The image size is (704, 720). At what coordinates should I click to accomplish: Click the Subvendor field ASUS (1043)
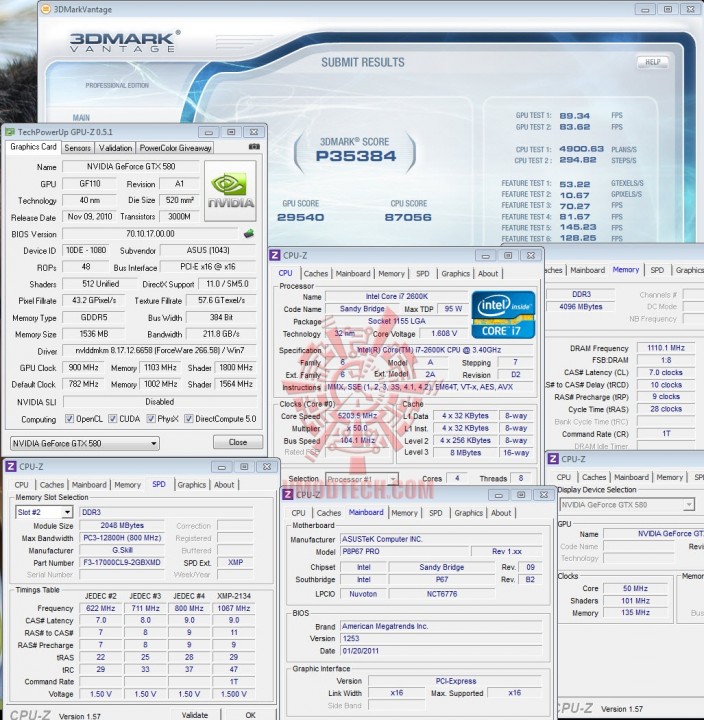tap(208, 250)
